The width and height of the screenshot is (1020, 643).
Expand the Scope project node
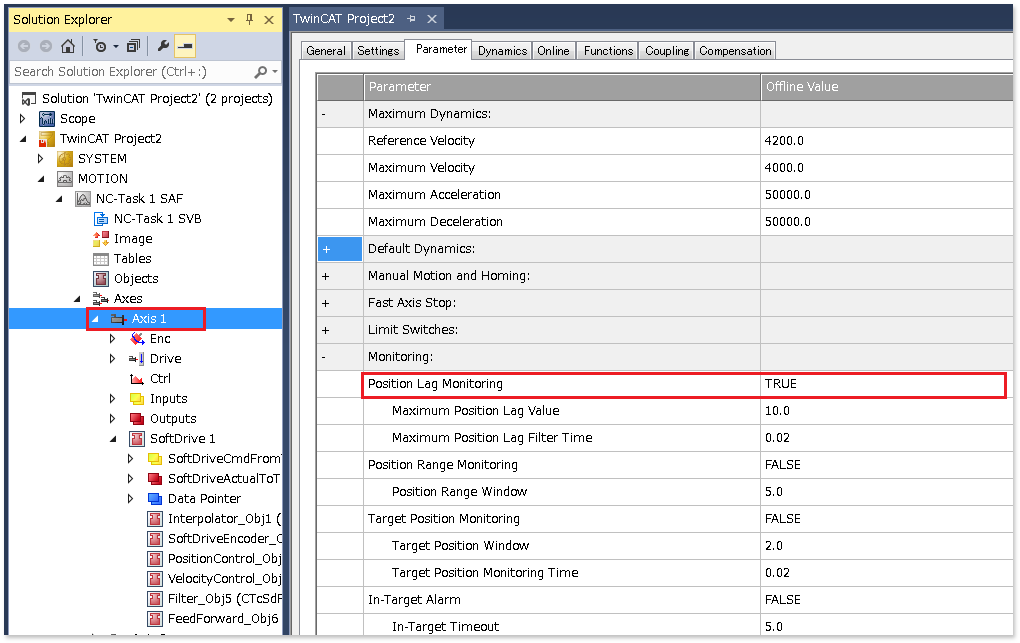click(x=23, y=119)
